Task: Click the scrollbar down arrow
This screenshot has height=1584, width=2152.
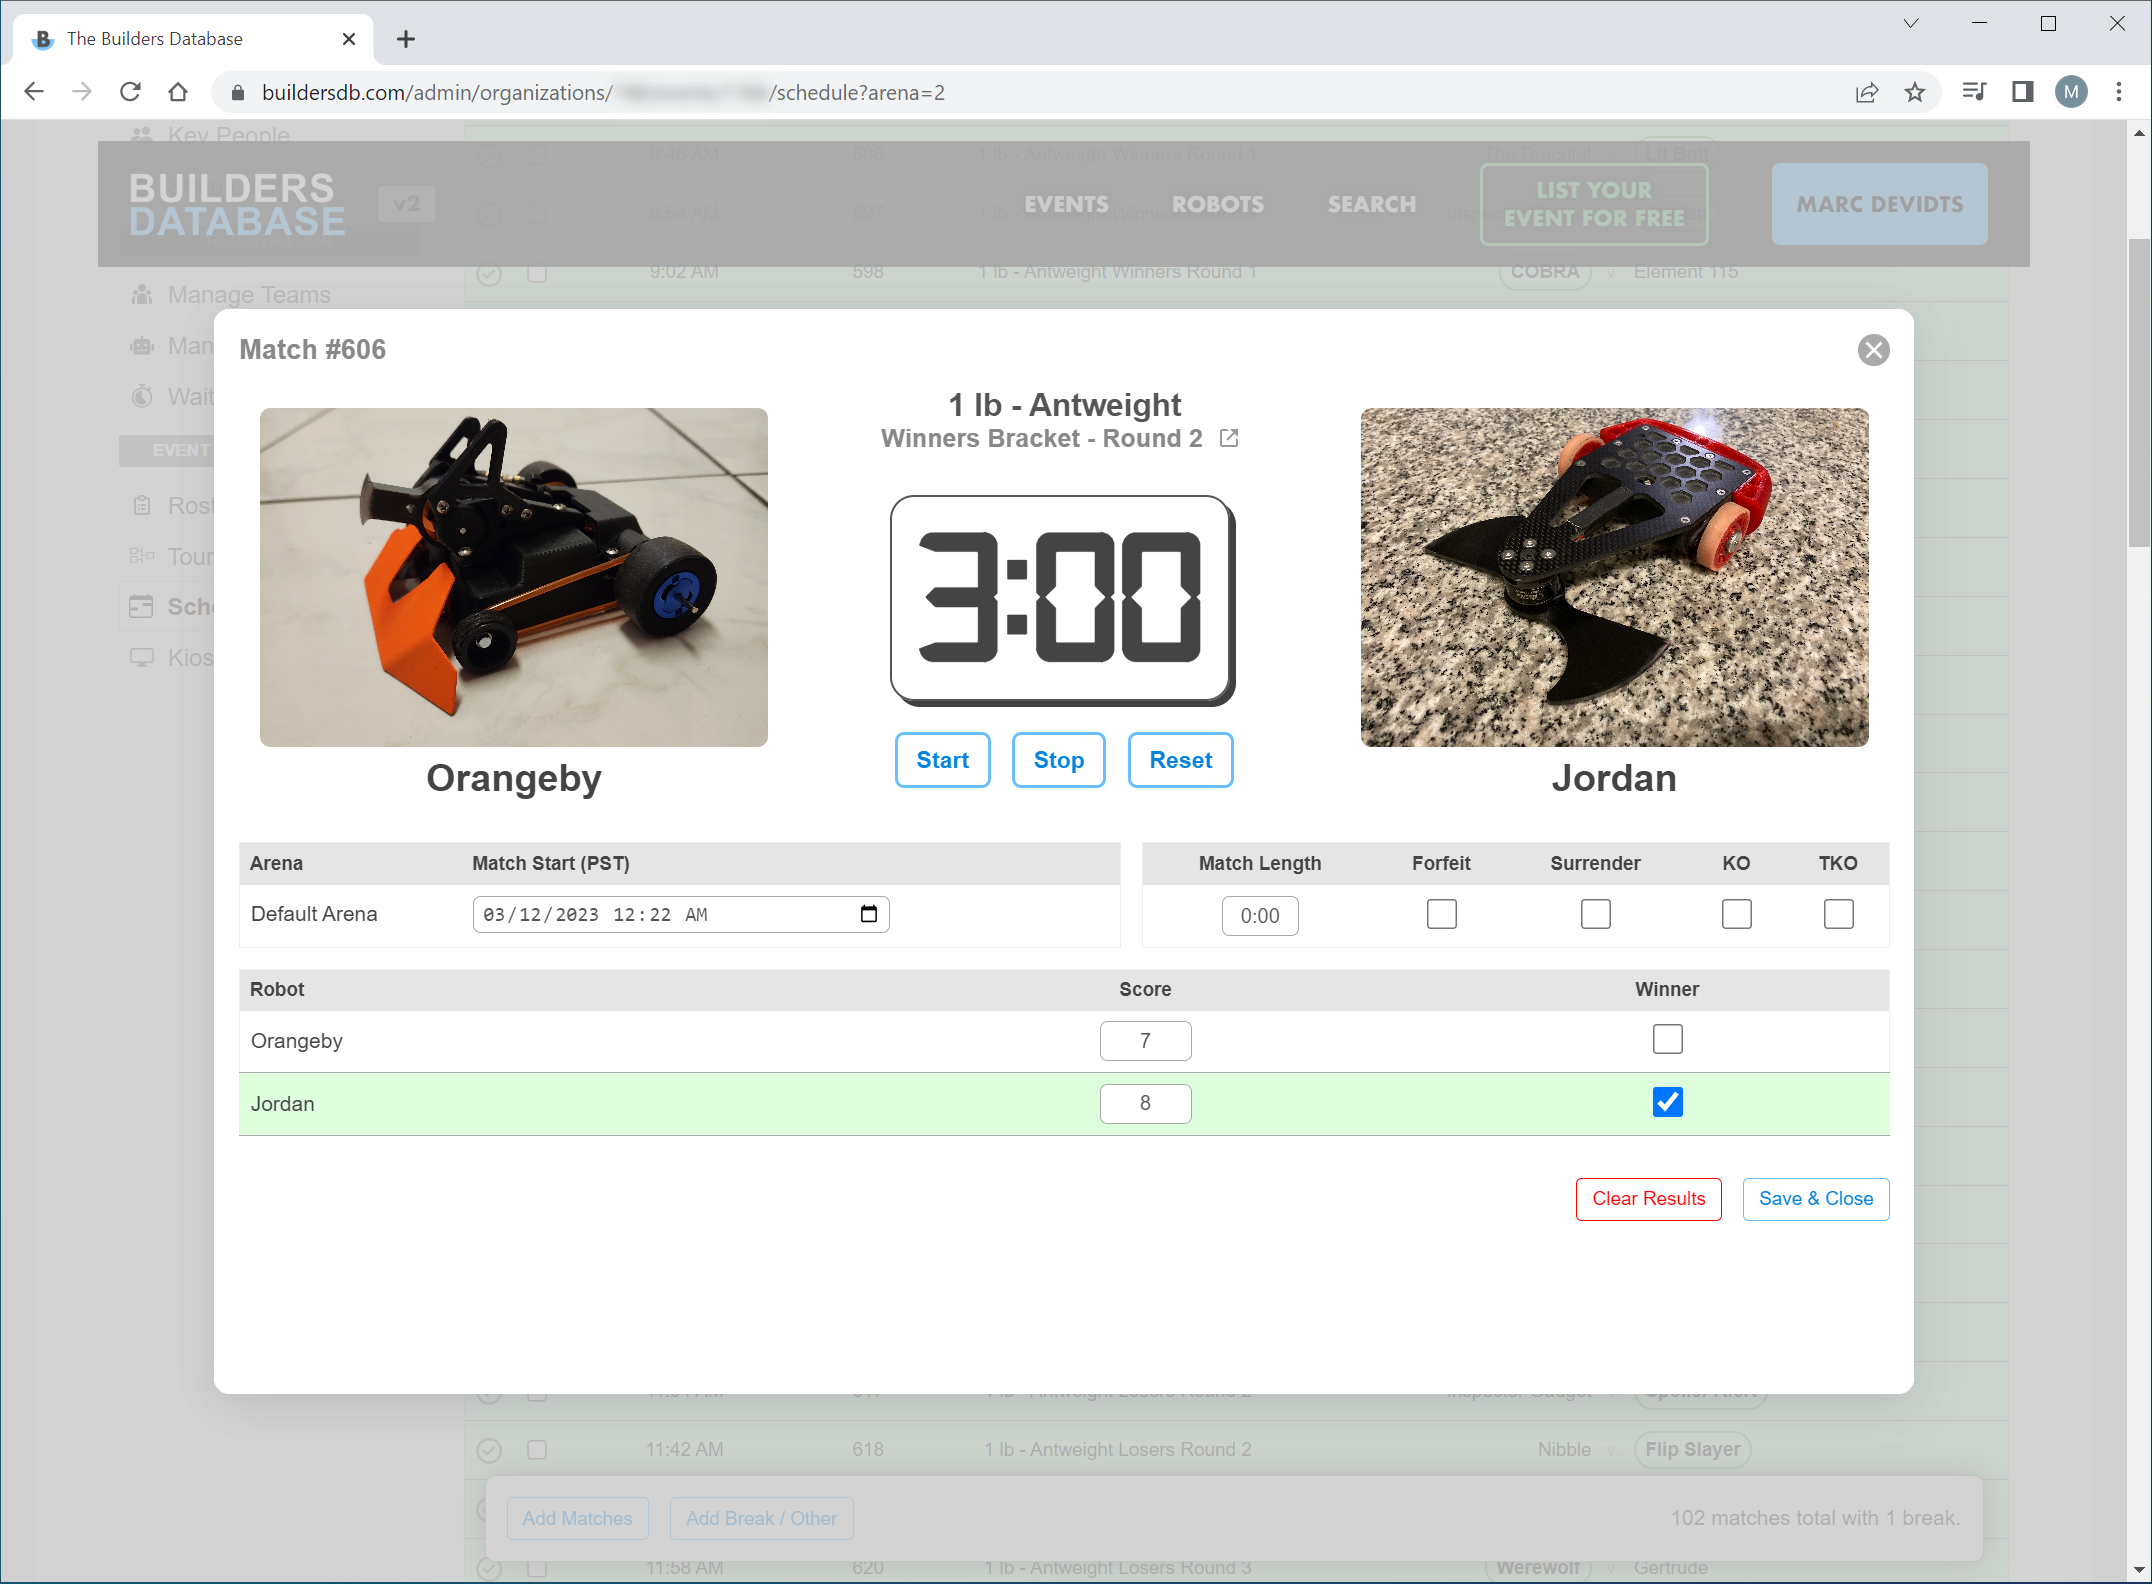Action: (2139, 1570)
